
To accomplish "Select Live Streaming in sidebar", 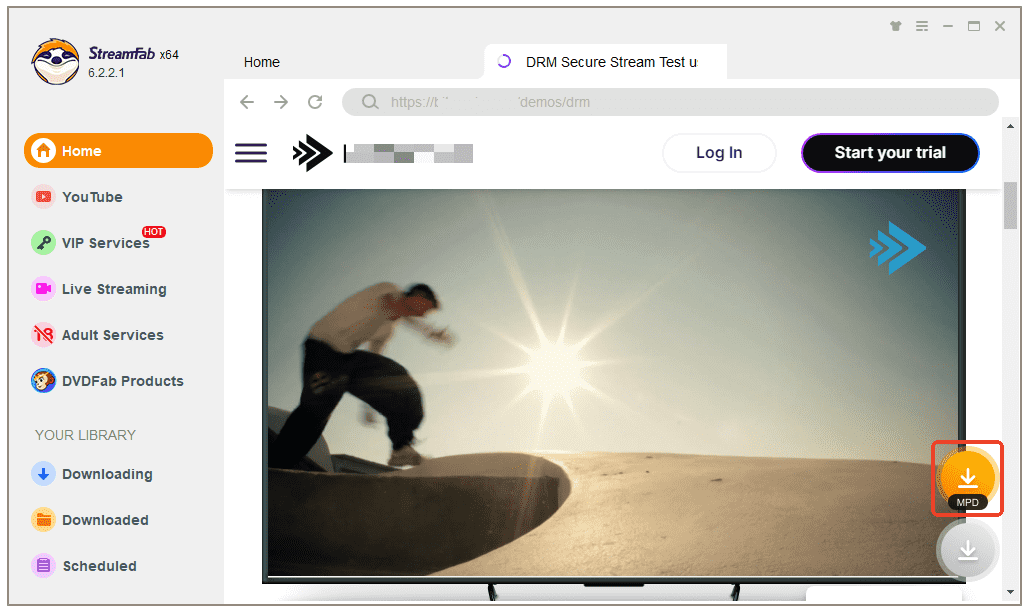I will click(x=99, y=289).
